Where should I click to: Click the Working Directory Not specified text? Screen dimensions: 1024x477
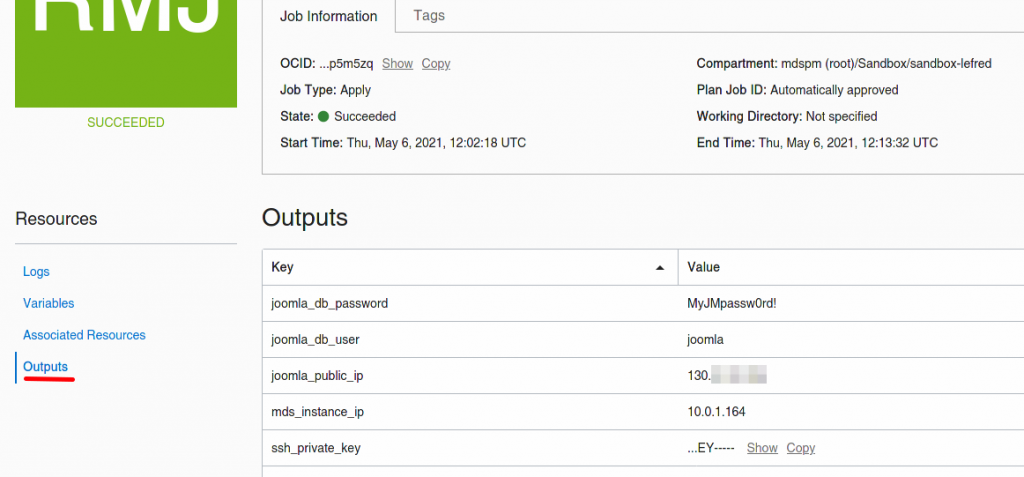point(841,117)
